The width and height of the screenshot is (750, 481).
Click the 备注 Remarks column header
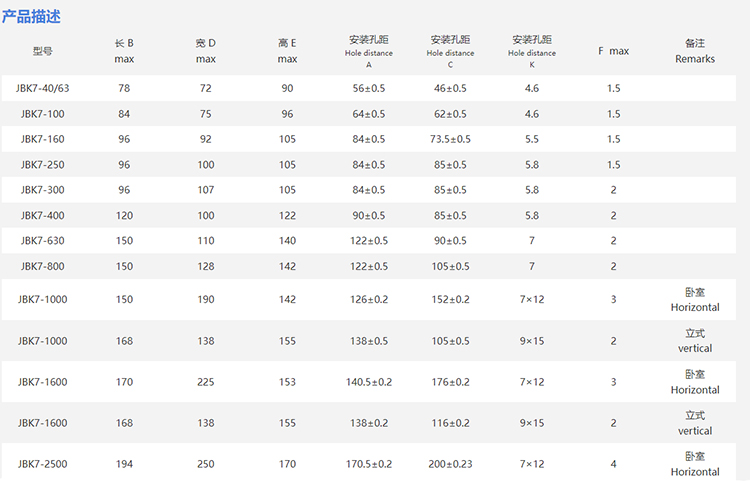tap(695, 51)
